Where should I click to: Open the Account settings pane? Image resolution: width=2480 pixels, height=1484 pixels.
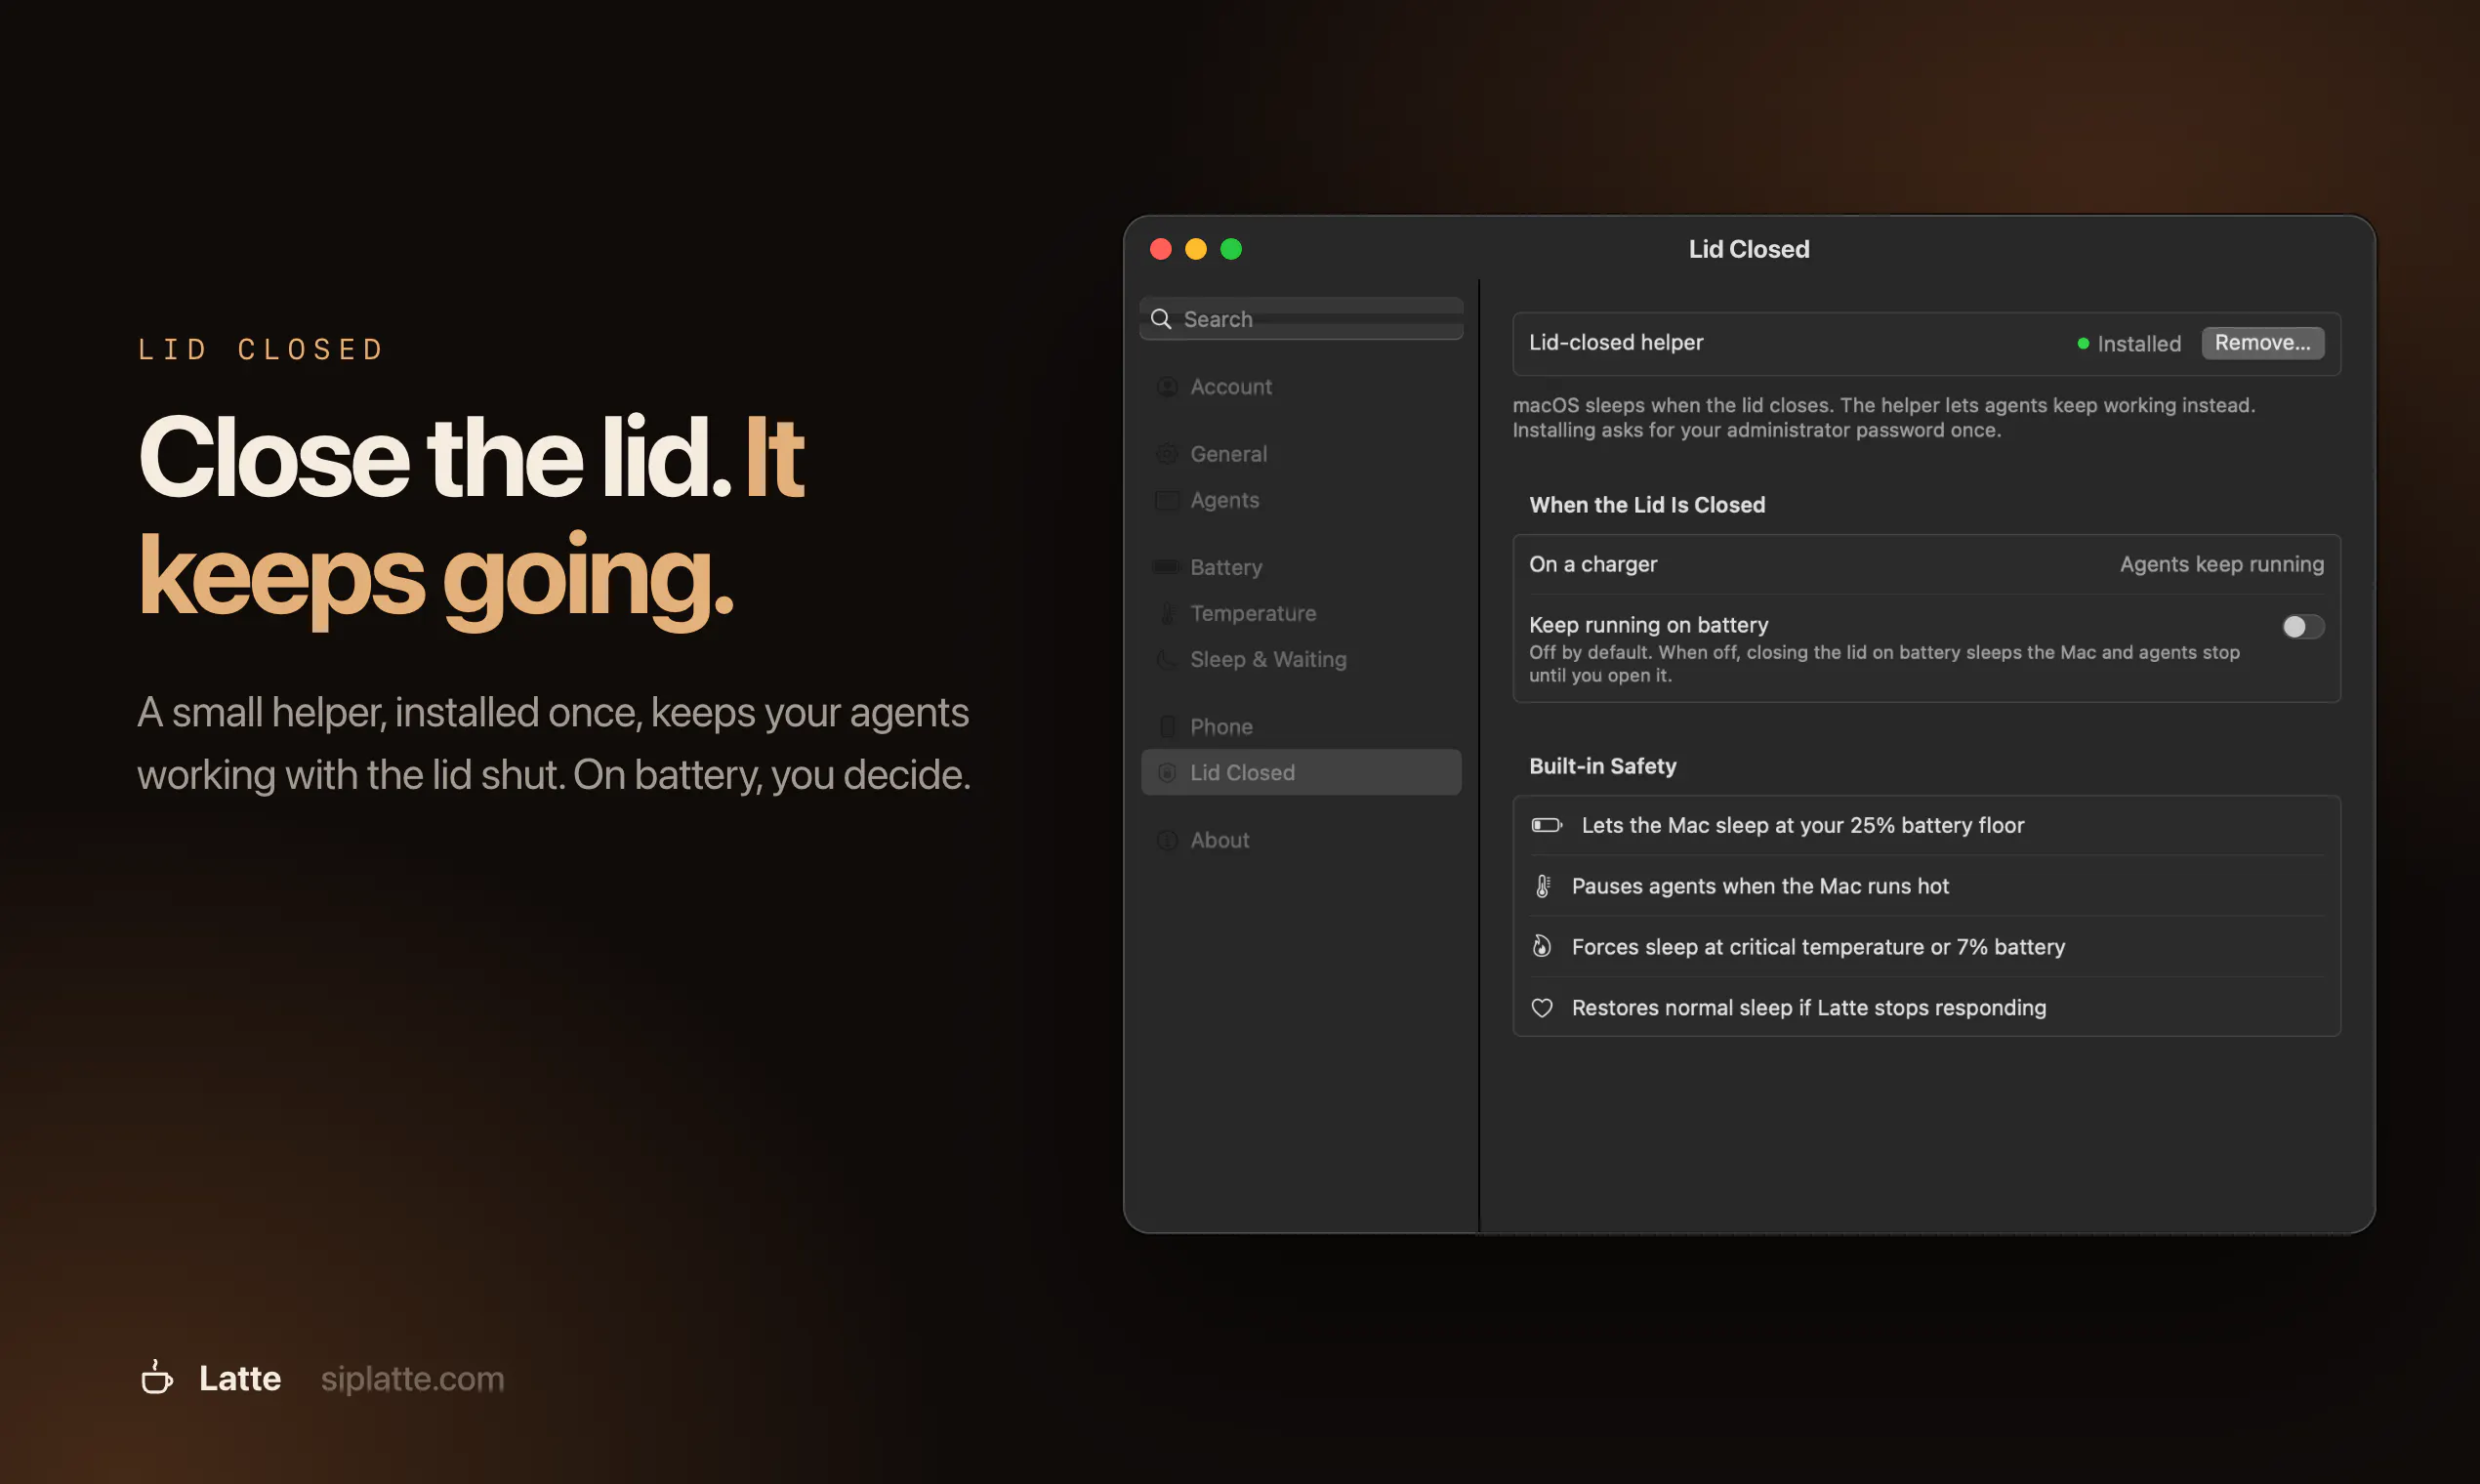coord(1301,387)
